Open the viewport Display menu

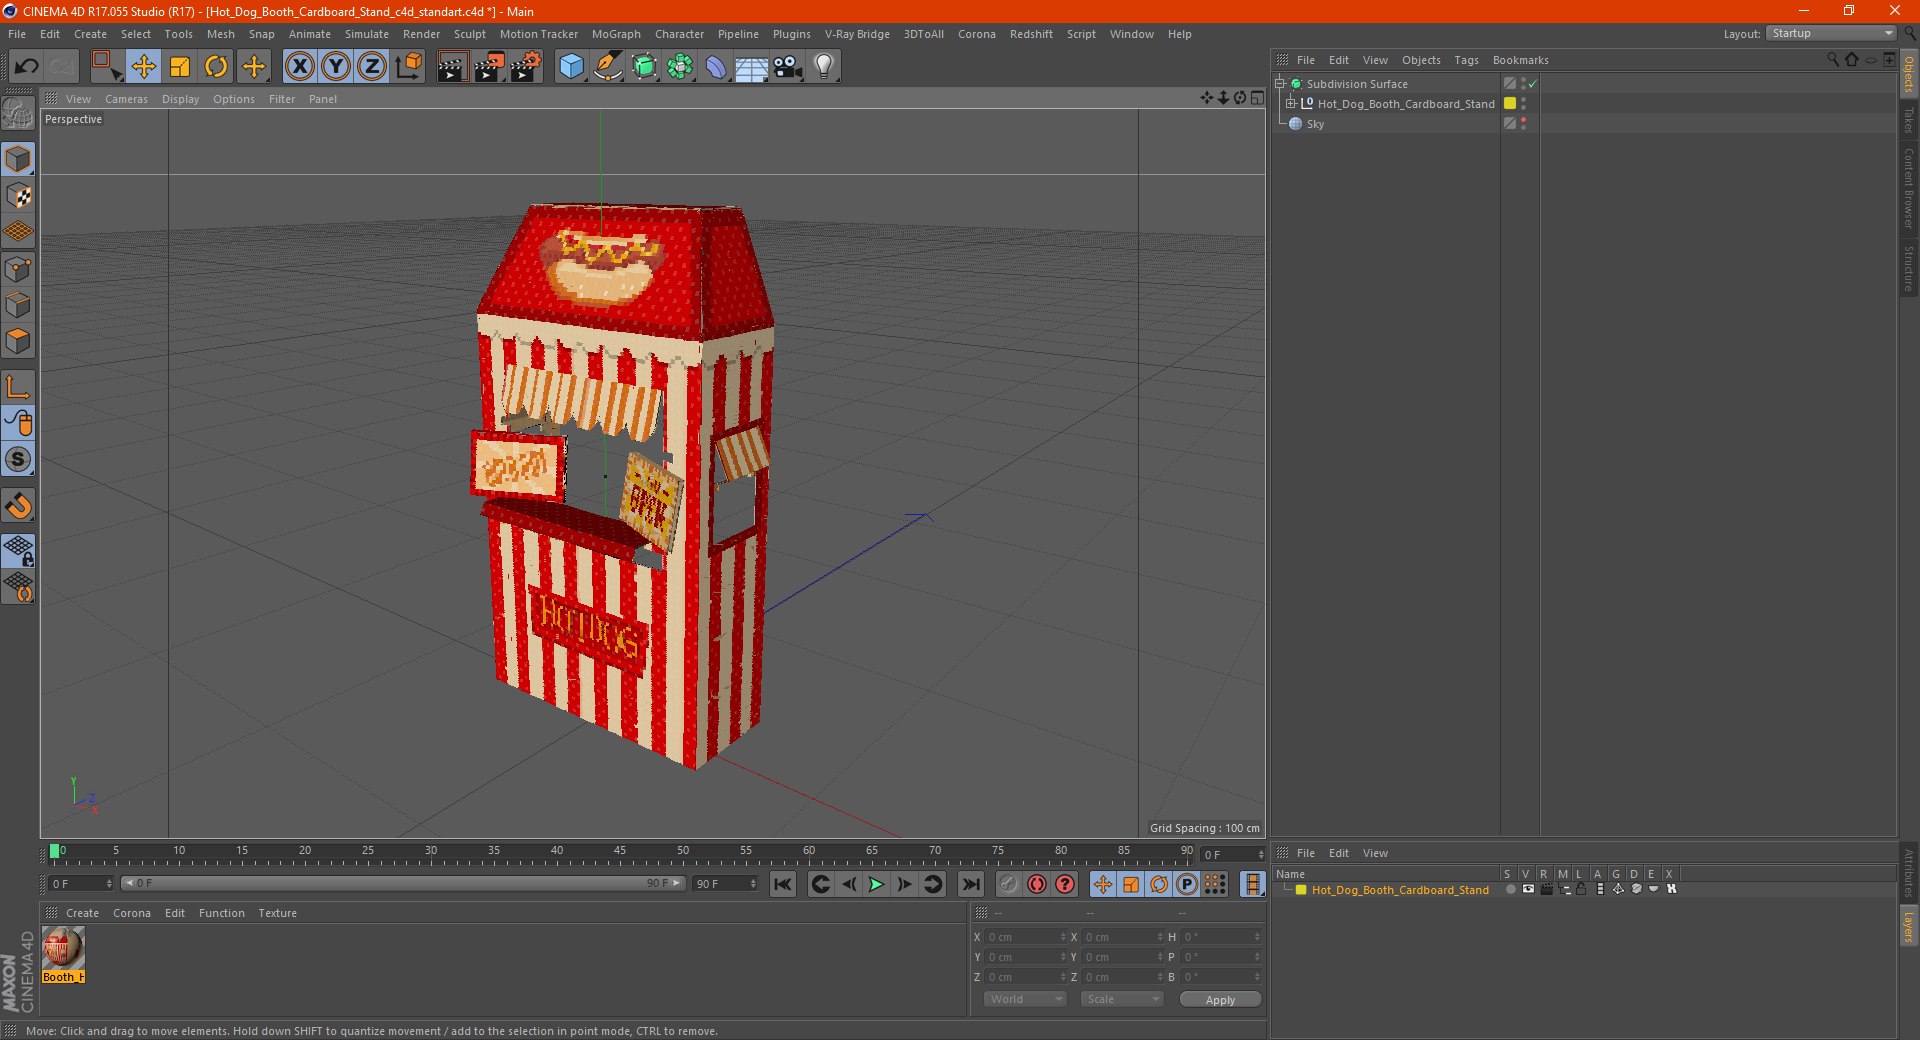click(180, 99)
